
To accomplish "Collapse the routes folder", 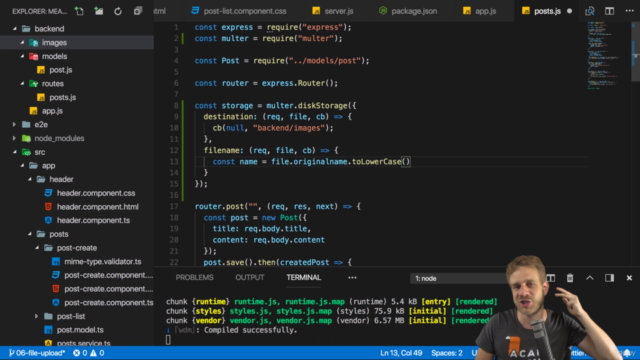I will [x=22, y=84].
